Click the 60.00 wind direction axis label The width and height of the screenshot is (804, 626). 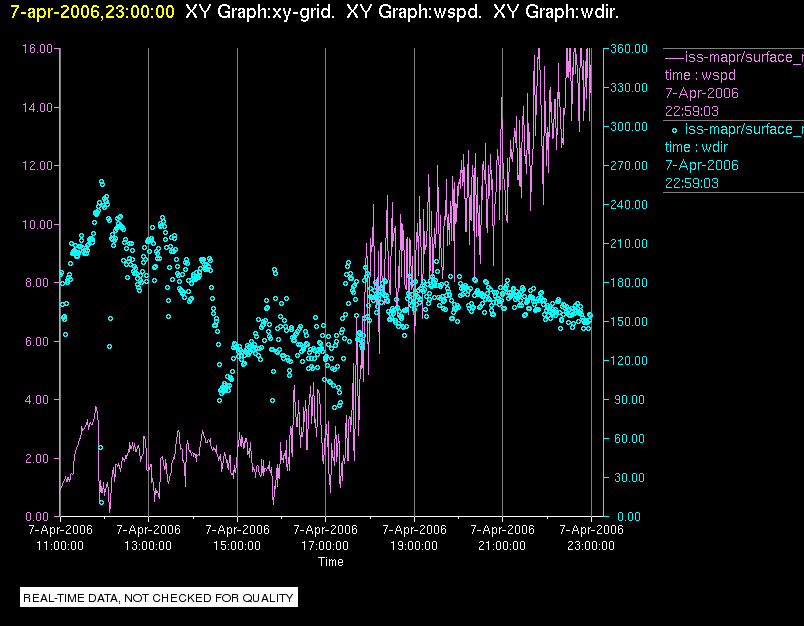[629, 438]
